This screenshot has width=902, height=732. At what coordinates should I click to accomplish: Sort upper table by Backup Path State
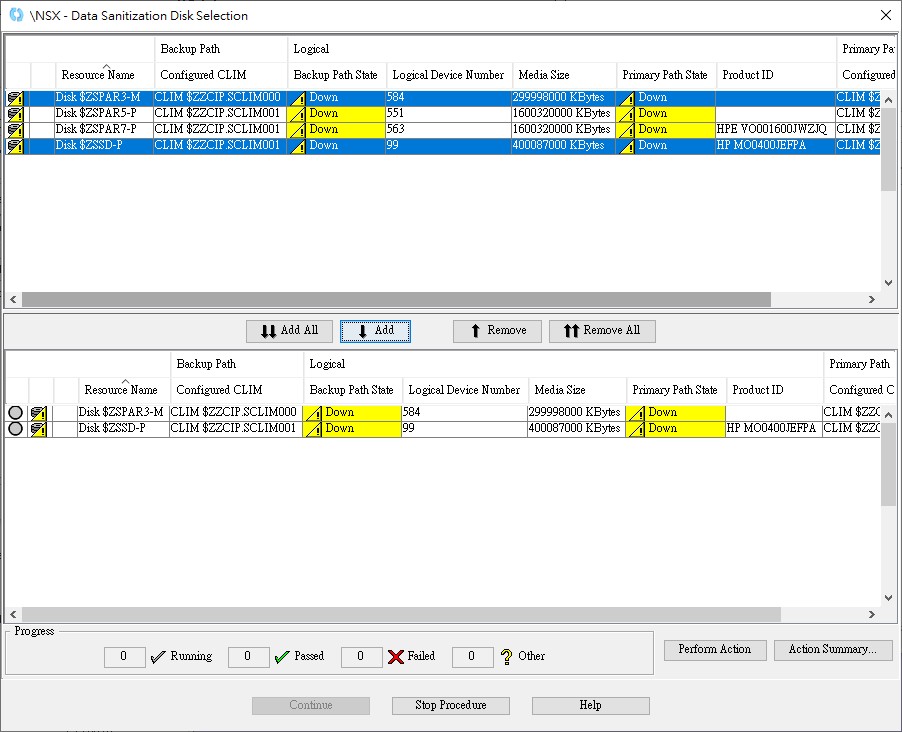[x=336, y=75]
